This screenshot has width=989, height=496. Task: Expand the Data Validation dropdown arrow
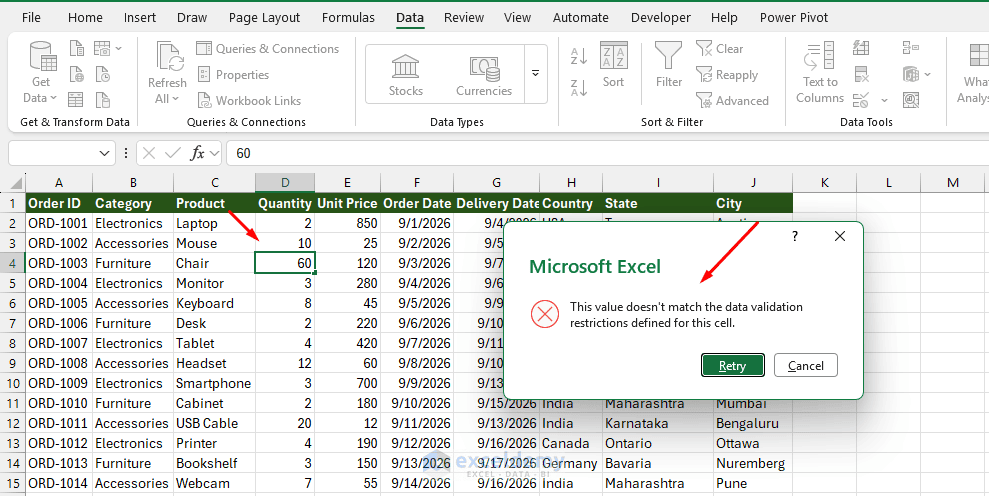click(x=884, y=100)
